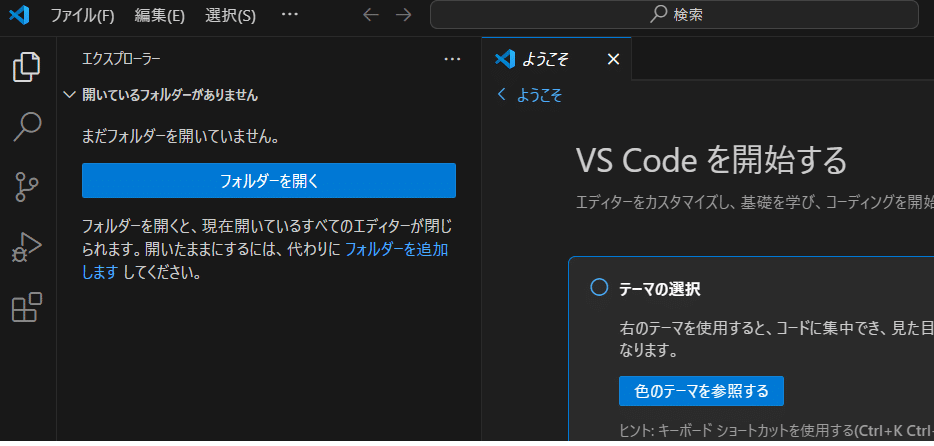
Task: Open the Source Control view icon
Action: [27, 186]
